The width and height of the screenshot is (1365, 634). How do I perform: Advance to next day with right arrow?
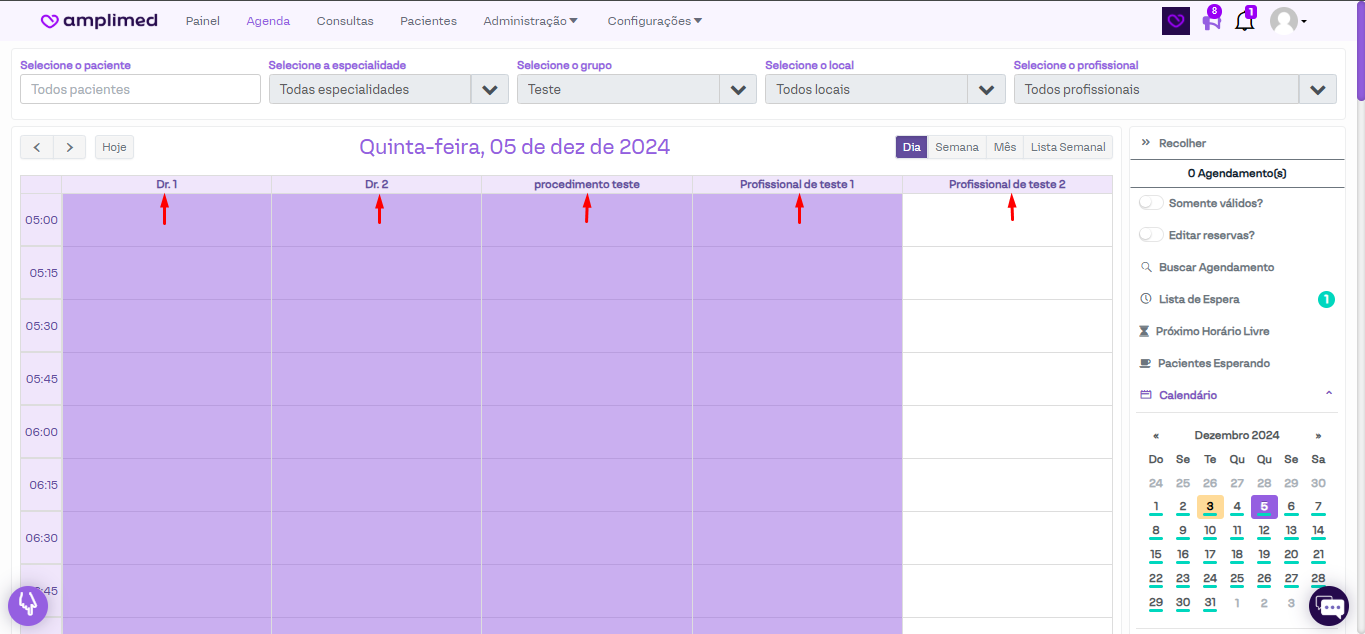(x=69, y=147)
